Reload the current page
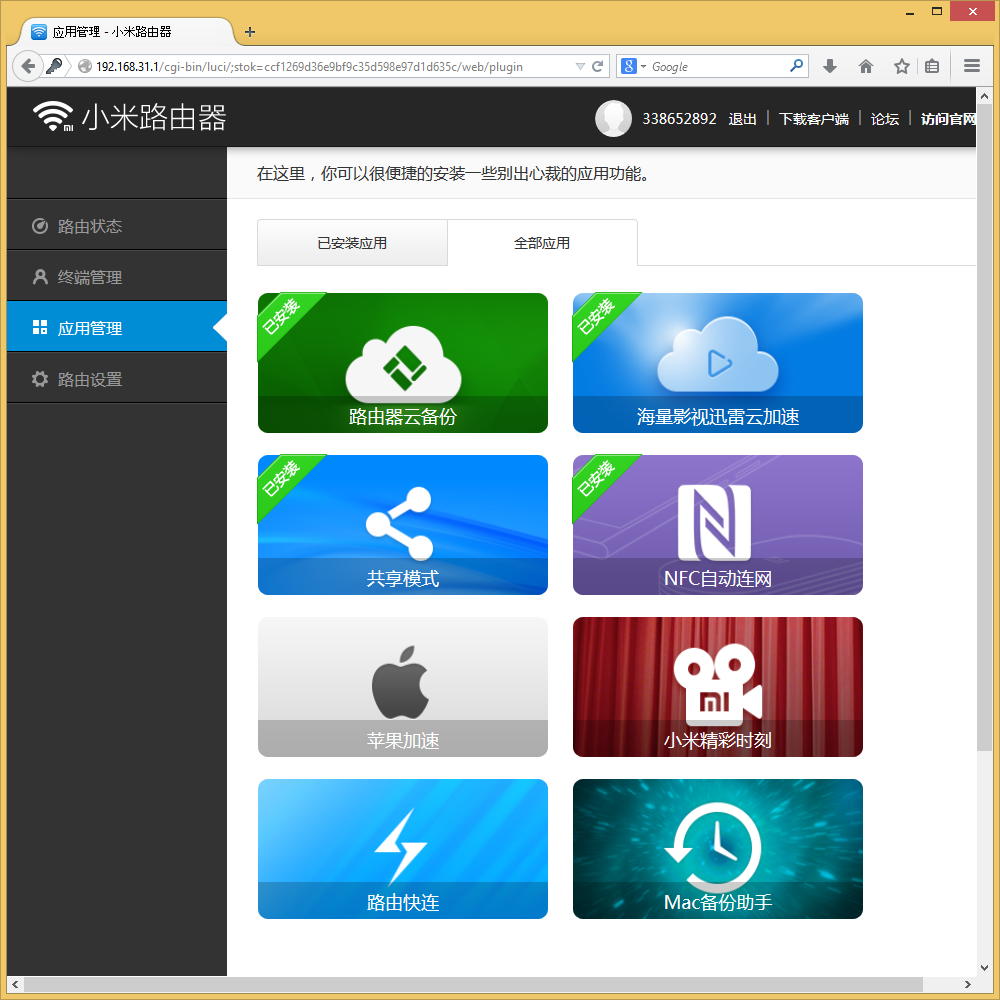This screenshot has height=1000, width=1000. pos(598,66)
